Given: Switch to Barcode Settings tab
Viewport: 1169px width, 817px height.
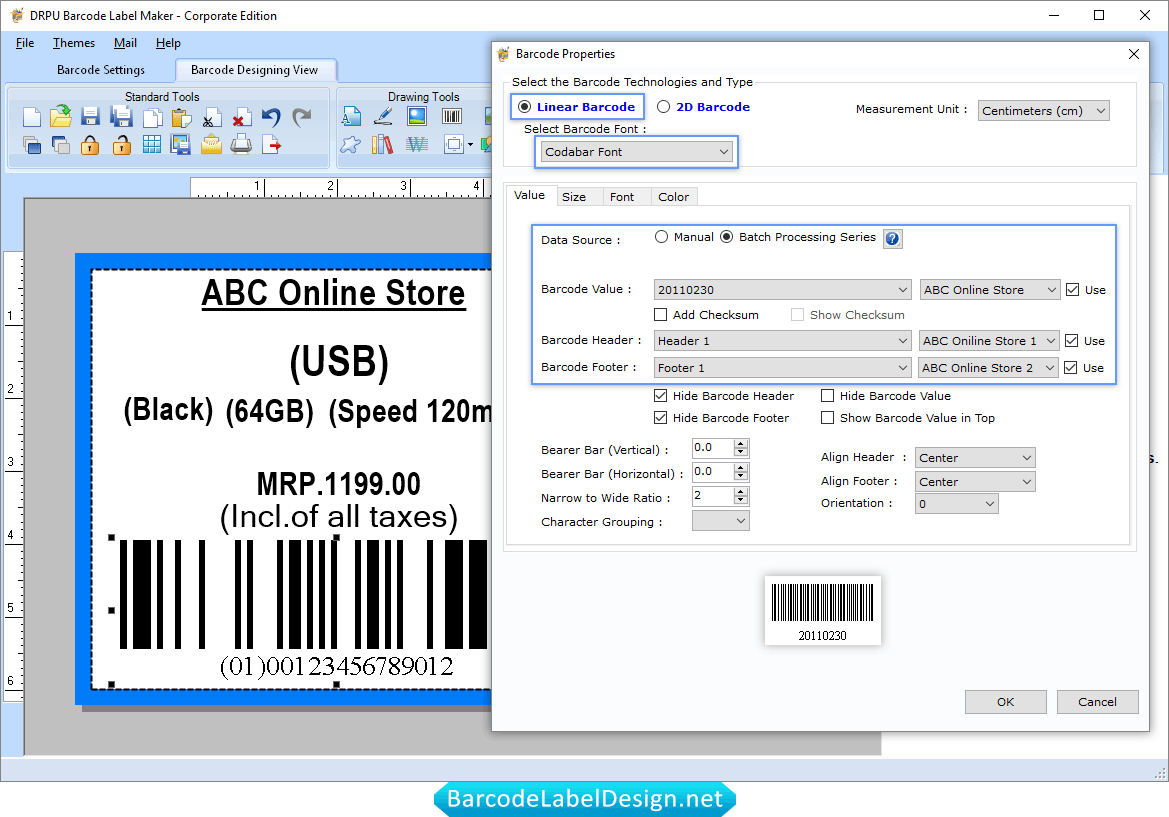Looking at the screenshot, I should coord(101,70).
